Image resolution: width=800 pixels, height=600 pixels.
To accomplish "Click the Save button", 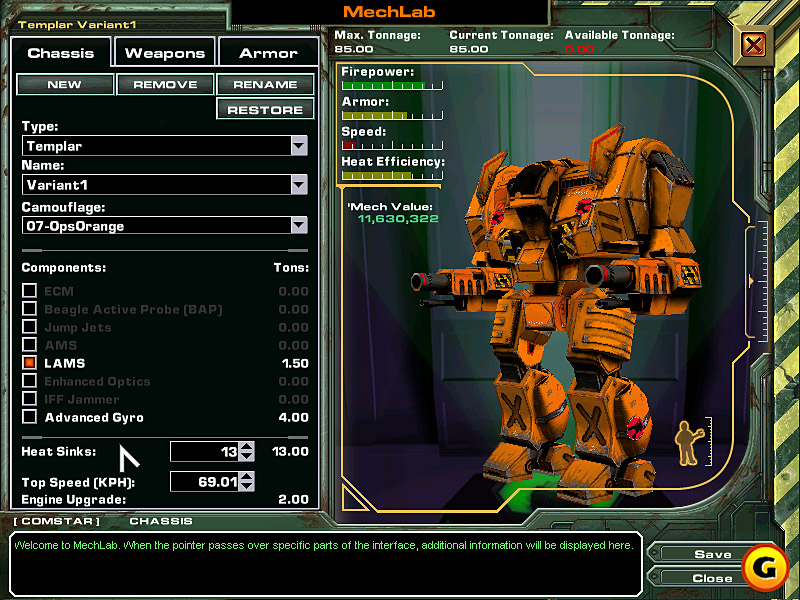I will pyautogui.click(x=712, y=554).
